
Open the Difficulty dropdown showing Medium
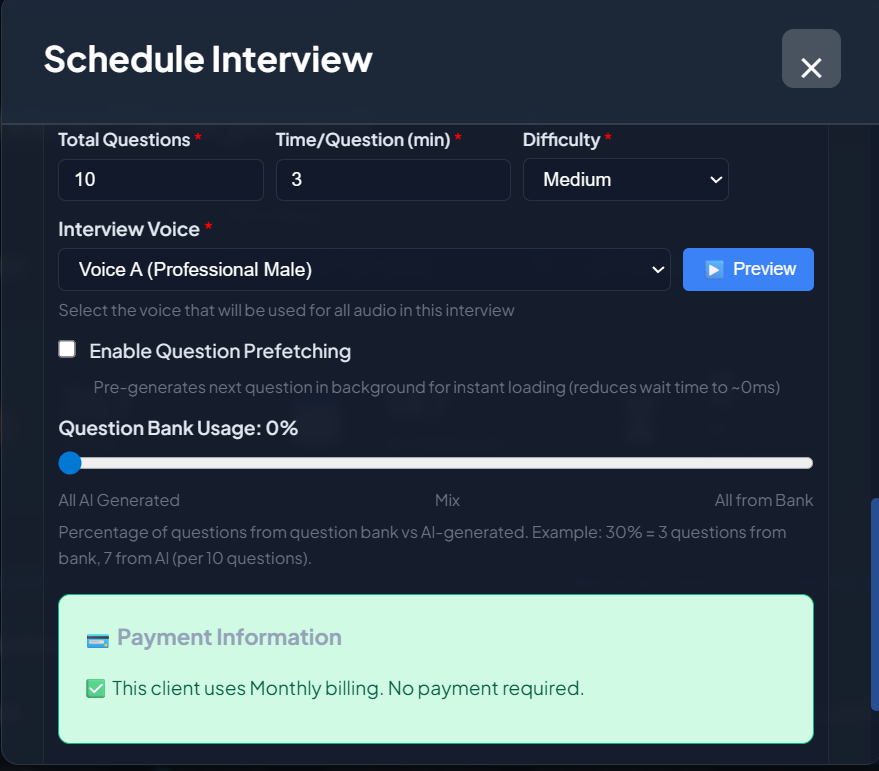click(626, 179)
